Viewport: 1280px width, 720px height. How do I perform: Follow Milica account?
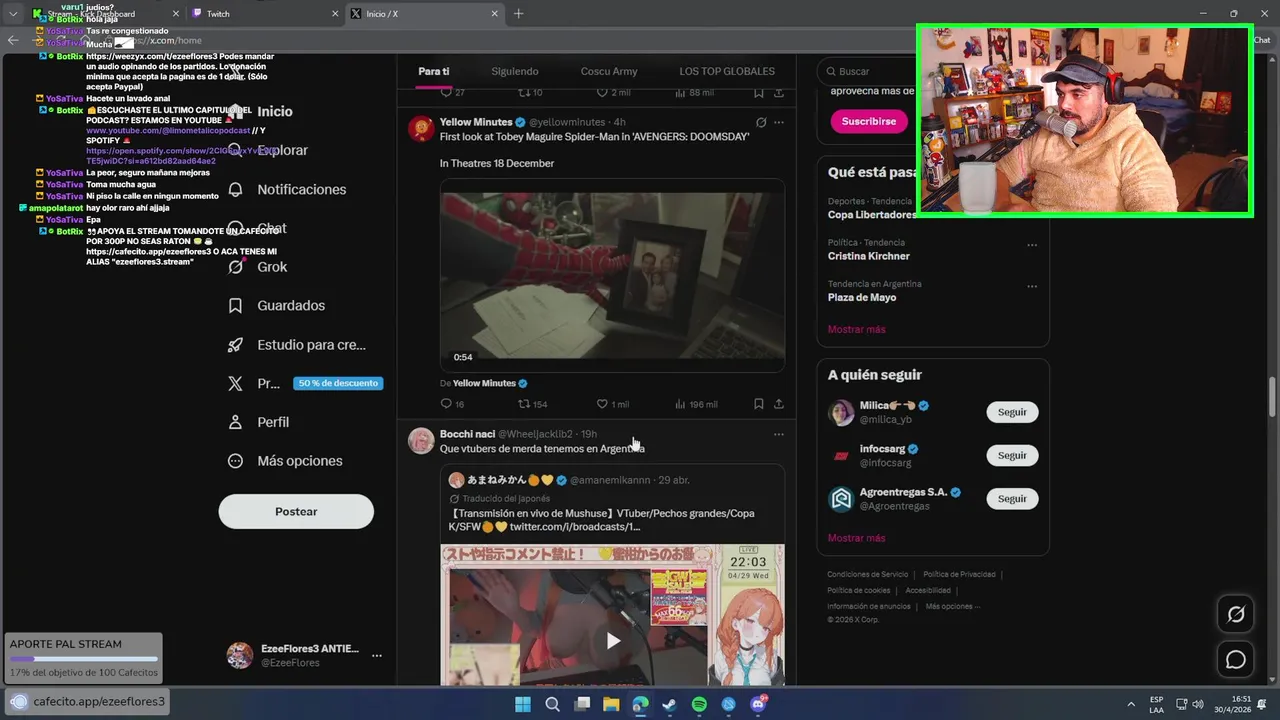click(x=1012, y=412)
